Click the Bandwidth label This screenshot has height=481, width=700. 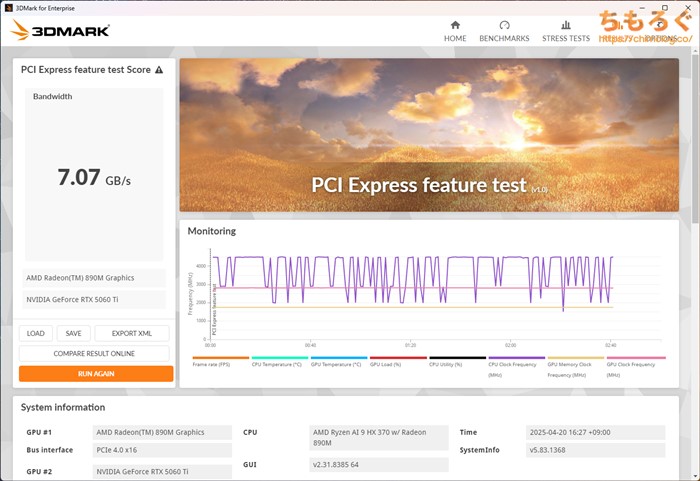(53, 96)
